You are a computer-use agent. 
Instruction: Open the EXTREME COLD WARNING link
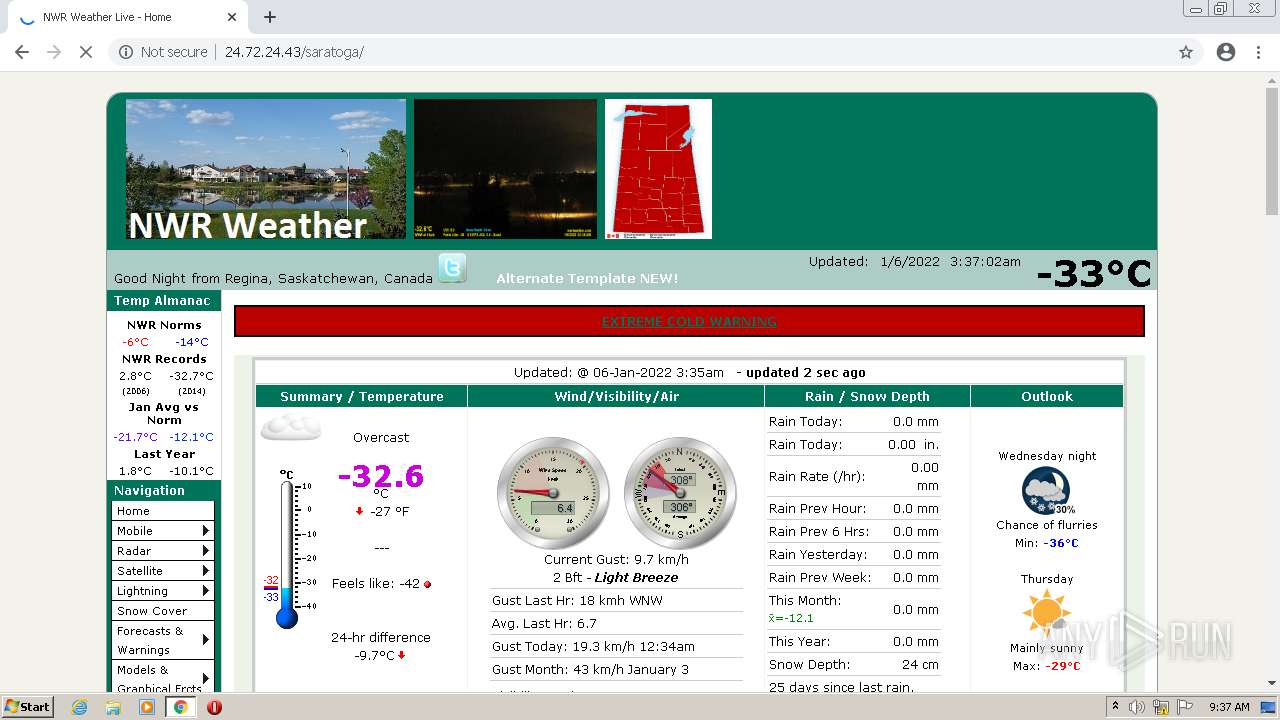(x=689, y=321)
